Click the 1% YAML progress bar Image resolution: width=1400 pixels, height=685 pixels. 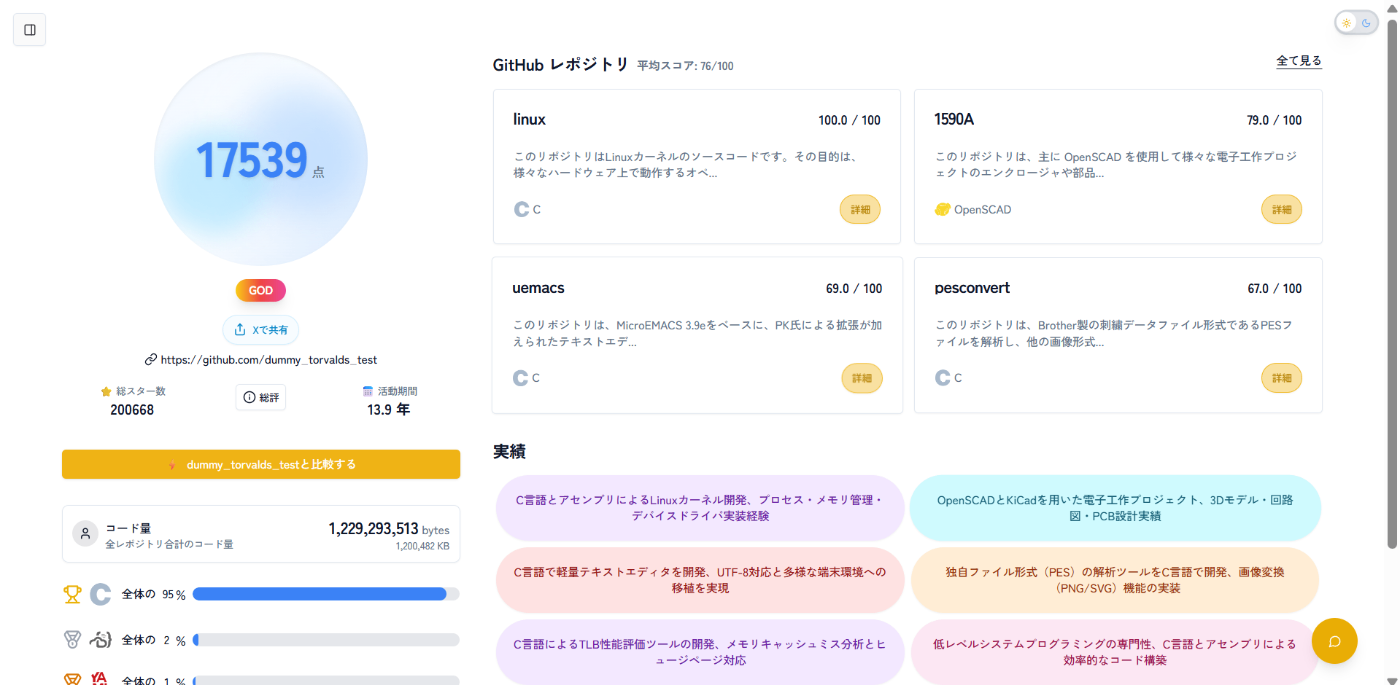tap(326, 681)
